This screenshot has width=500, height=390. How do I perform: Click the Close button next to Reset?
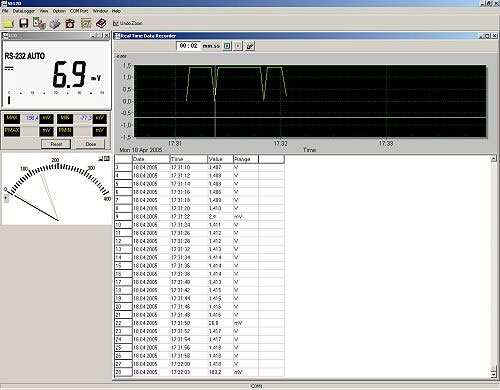[91, 144]
